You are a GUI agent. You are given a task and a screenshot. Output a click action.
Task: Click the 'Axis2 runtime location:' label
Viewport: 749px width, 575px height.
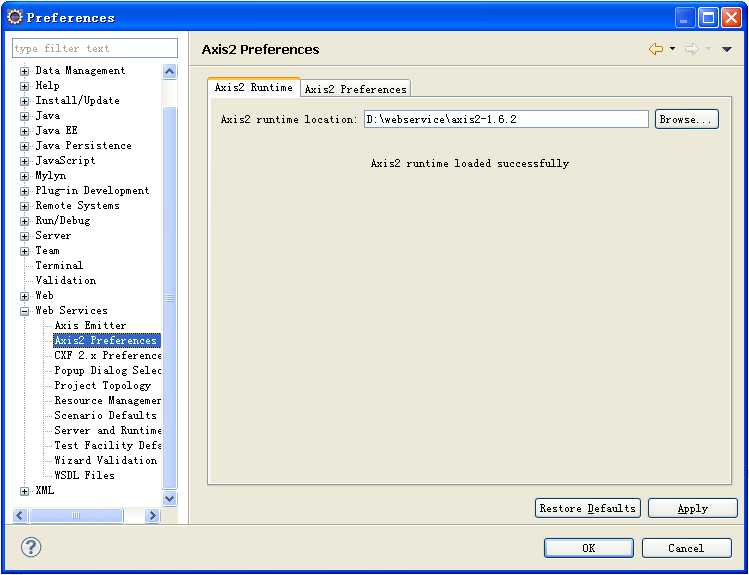289,119
